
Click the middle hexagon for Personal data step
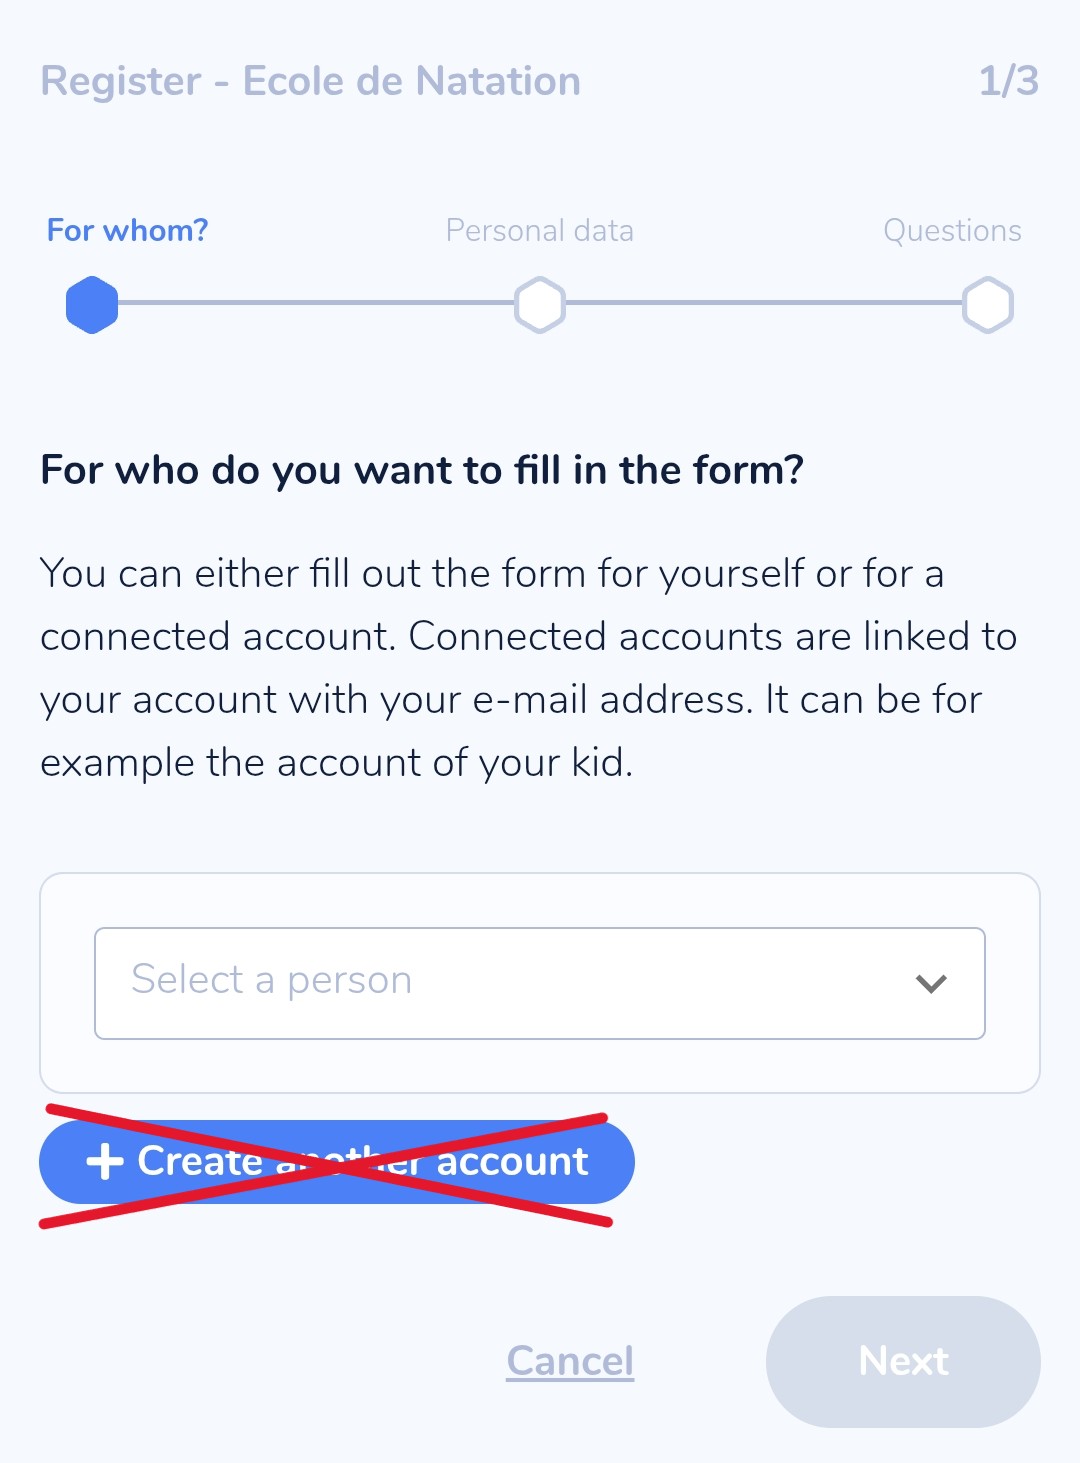(x=540, y=304)
